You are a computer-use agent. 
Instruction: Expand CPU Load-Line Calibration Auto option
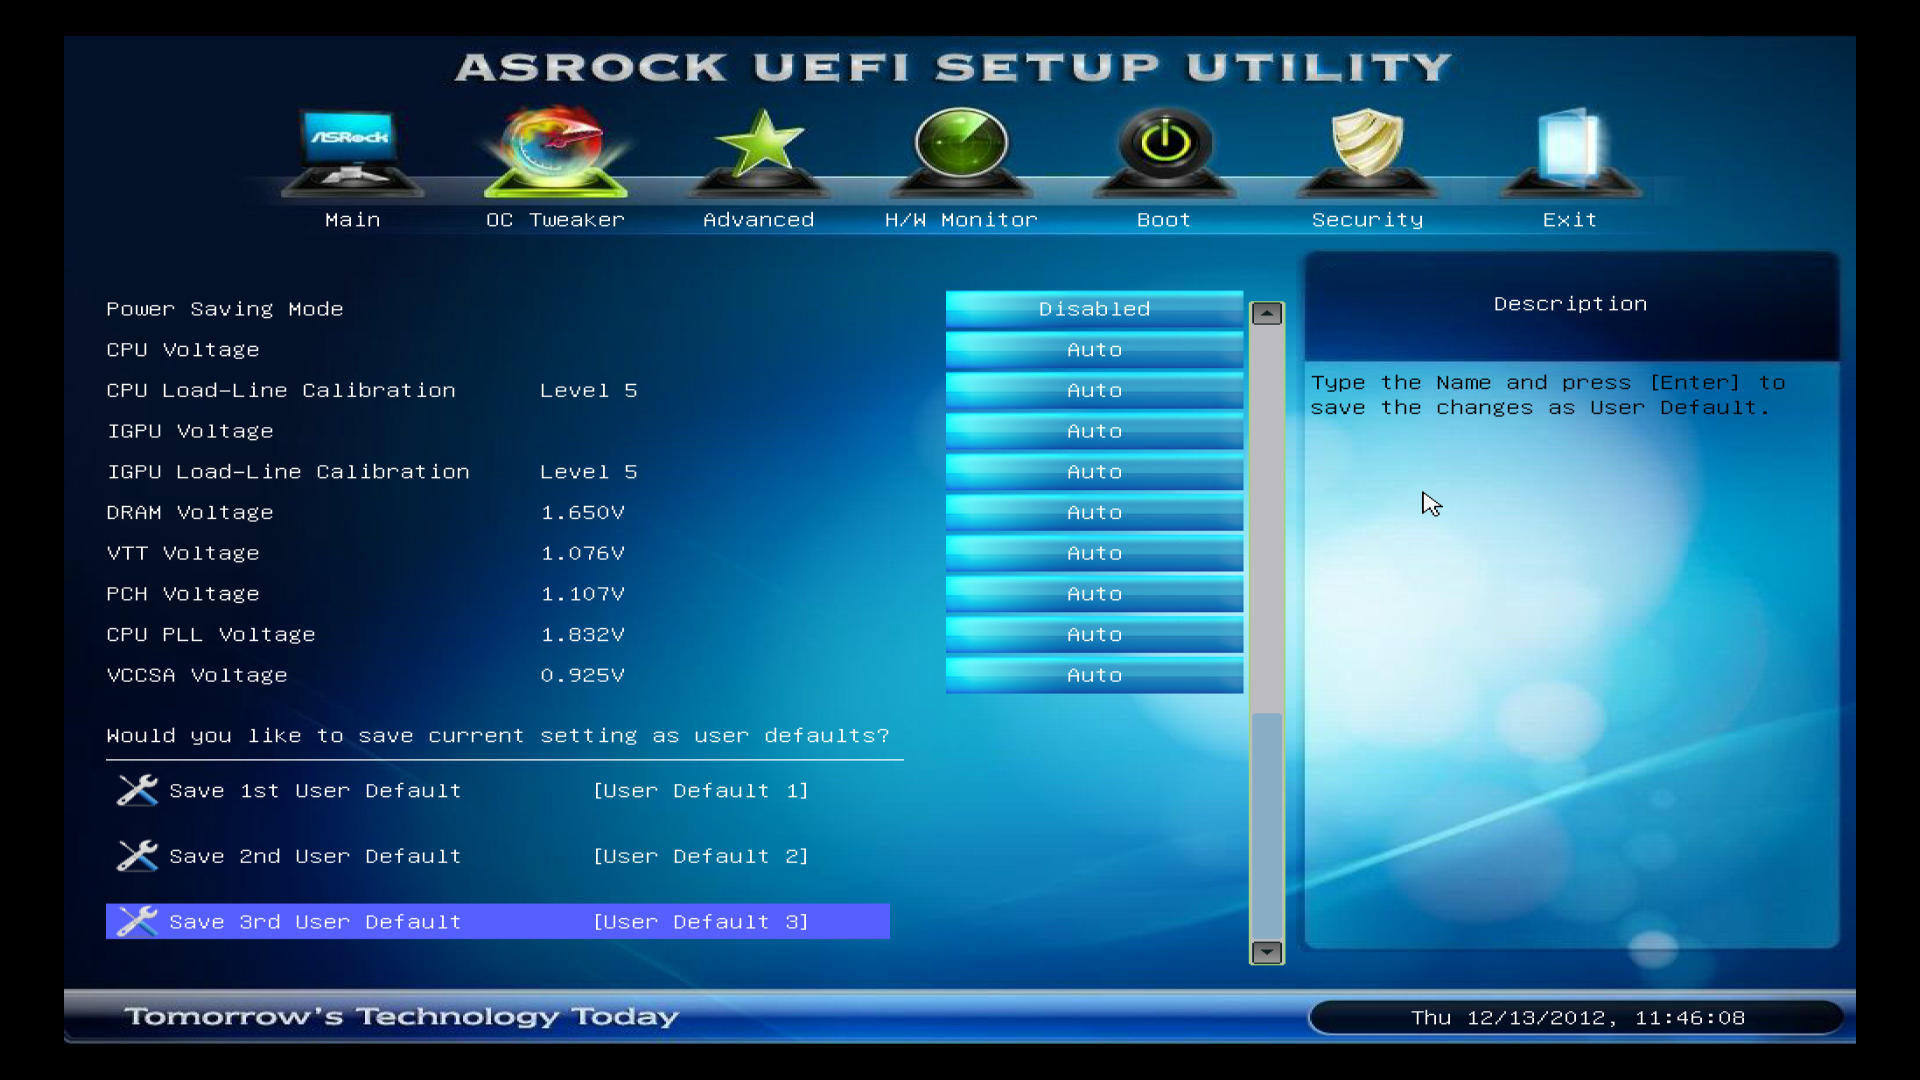[1094, 391]
